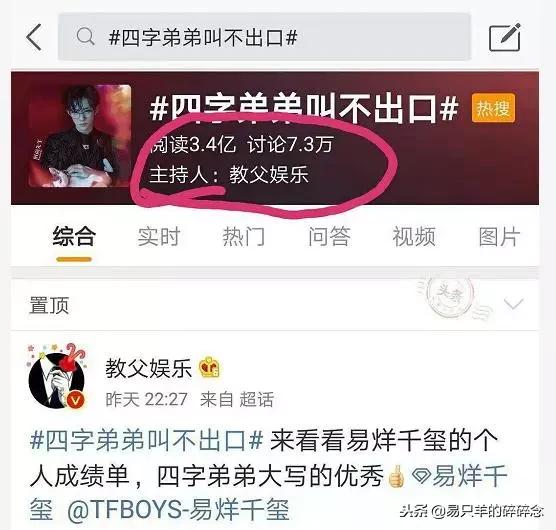556x530 pixels.
Task: Tap the search magnifier icon
Action: click(x=85, y=37)
